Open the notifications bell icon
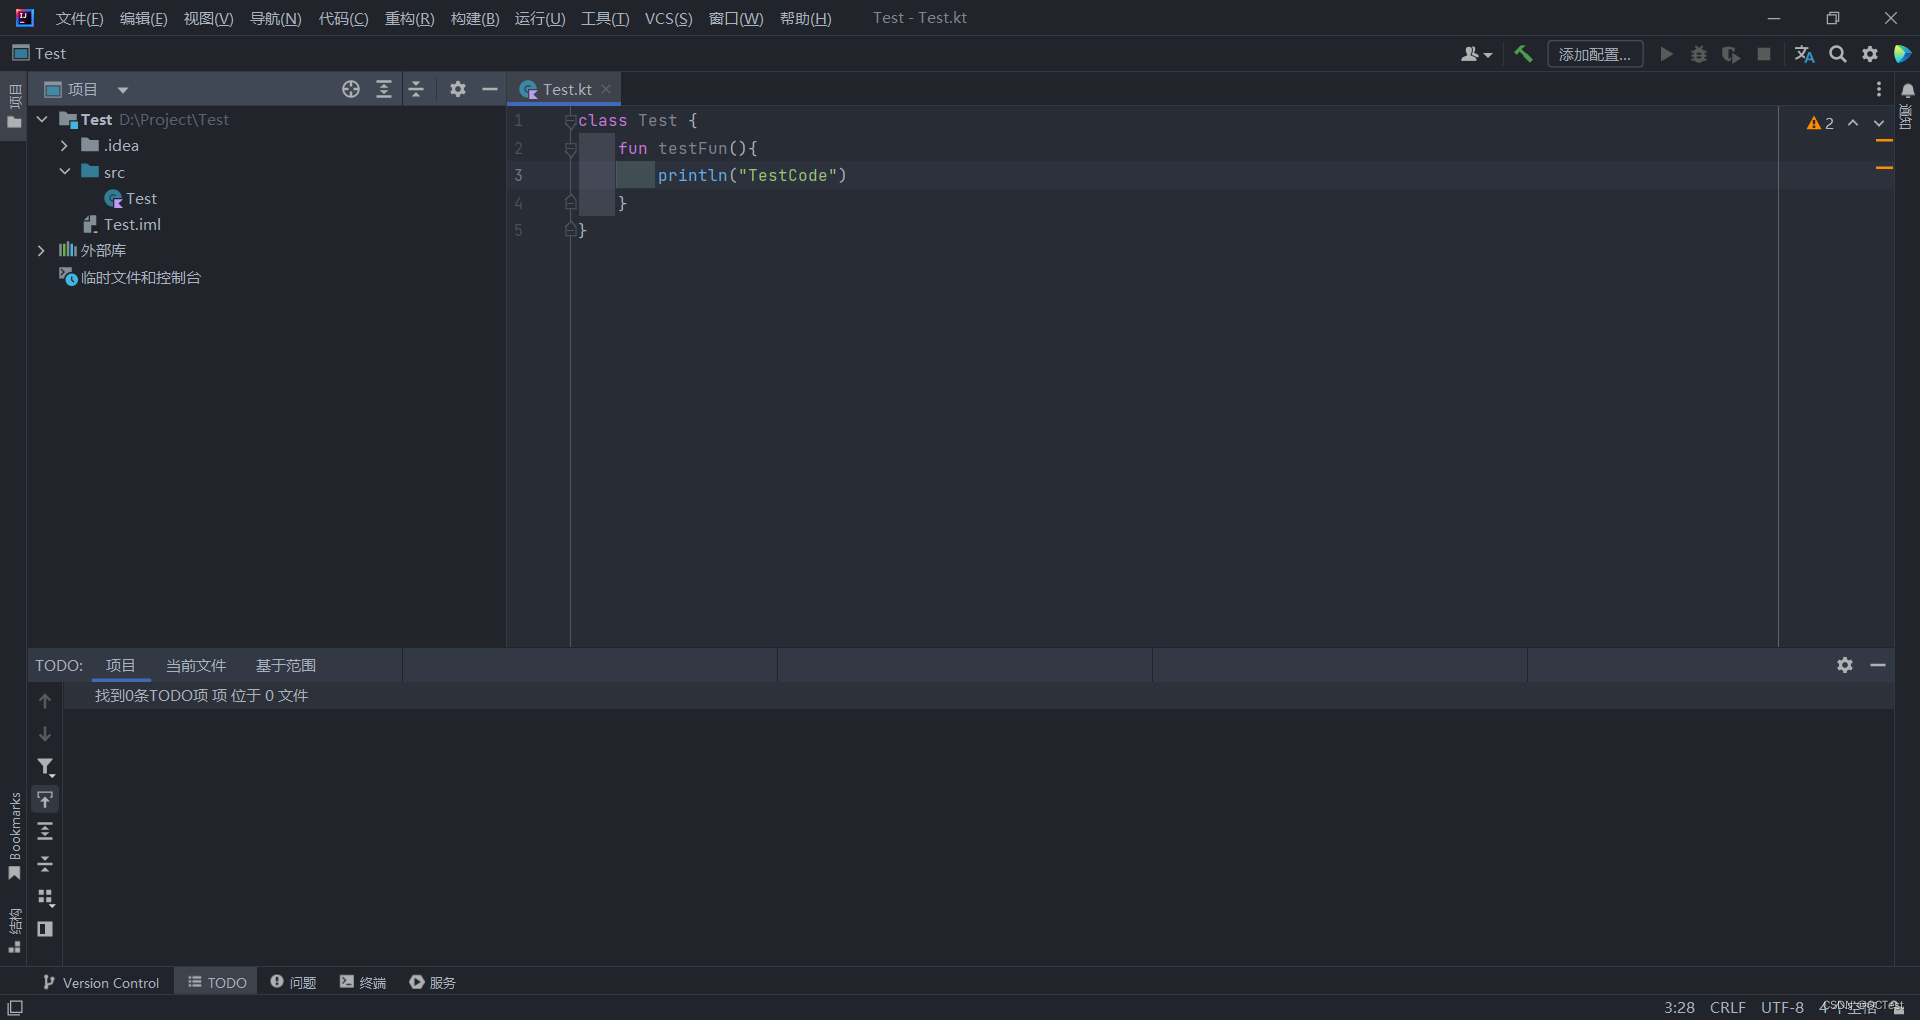1920x1020 pixels. [x=1908, y=90]
